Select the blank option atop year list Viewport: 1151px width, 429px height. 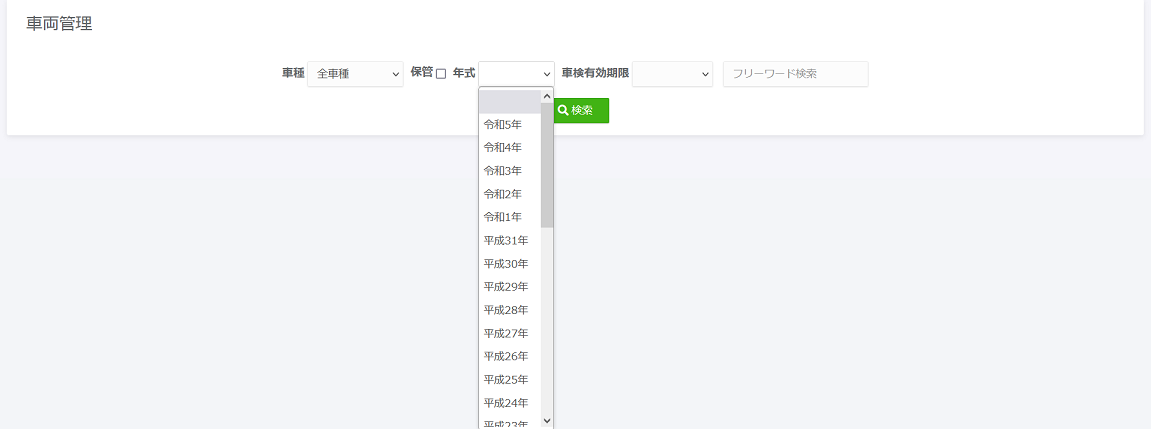[509, 102]
